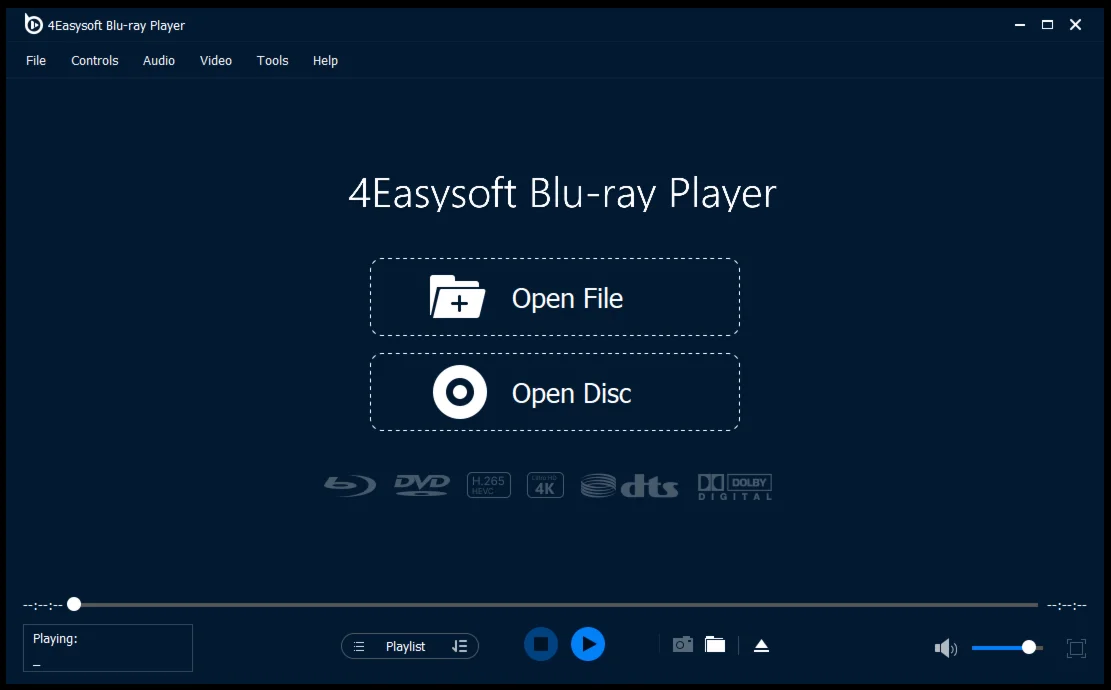Open the Tools menu

tap(272, 61)
